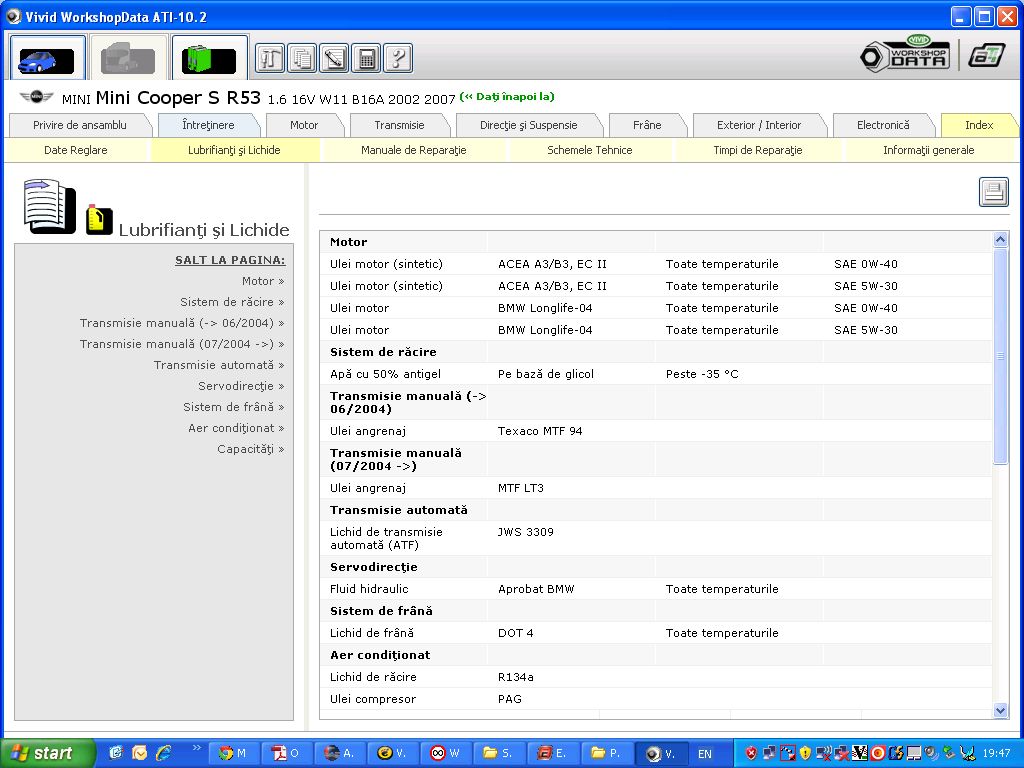Viewport: 1024px width, 768px height.
Task: Click the scroll up arrow of the table
Action: pos(1001,240)
